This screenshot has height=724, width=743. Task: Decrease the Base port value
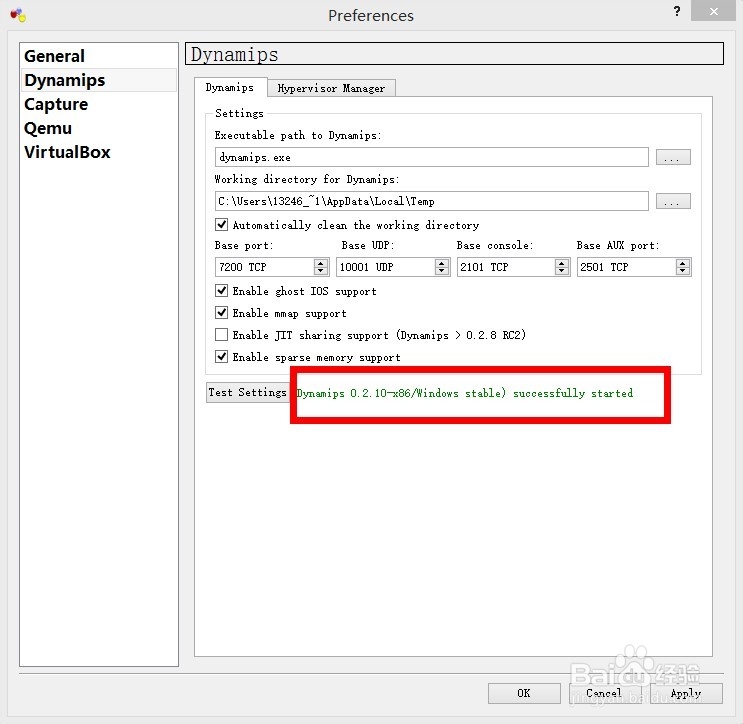pyautogui.click(x=321, y=272)
